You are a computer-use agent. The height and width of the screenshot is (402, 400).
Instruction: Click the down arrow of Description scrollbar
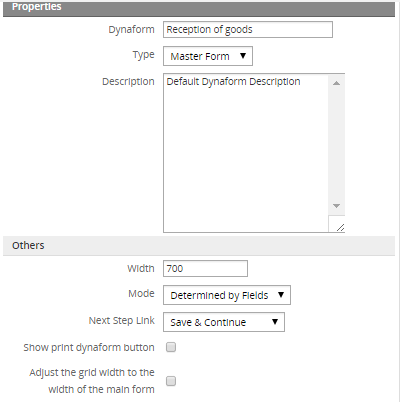coord(336,206)
